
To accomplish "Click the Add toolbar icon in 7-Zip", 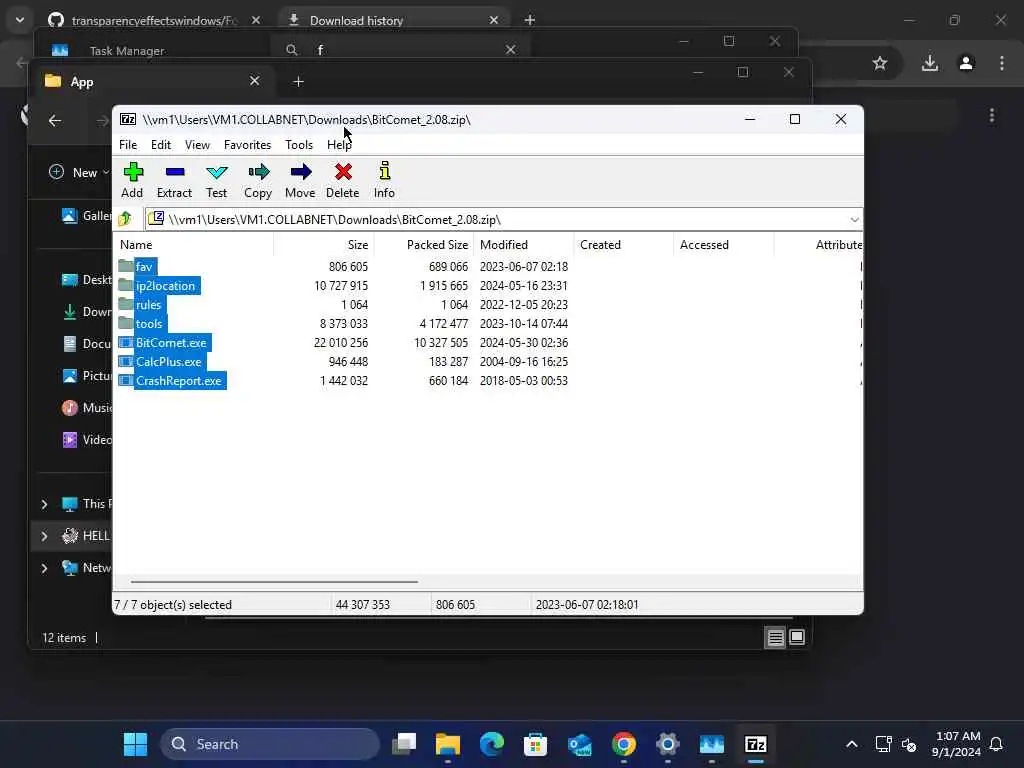I will point(133,180).
